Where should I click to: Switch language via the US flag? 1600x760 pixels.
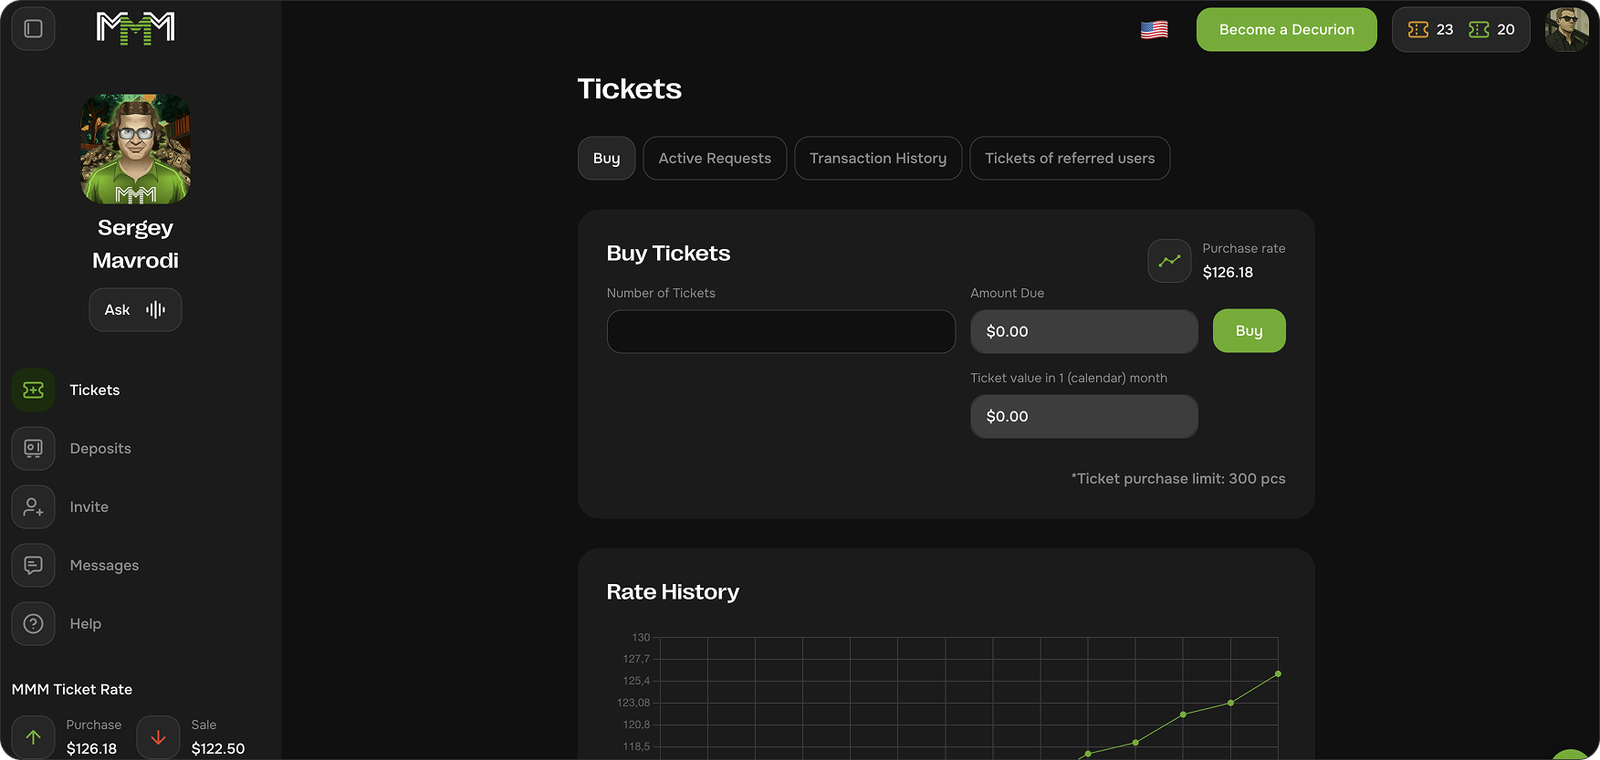pos(1154,30)
